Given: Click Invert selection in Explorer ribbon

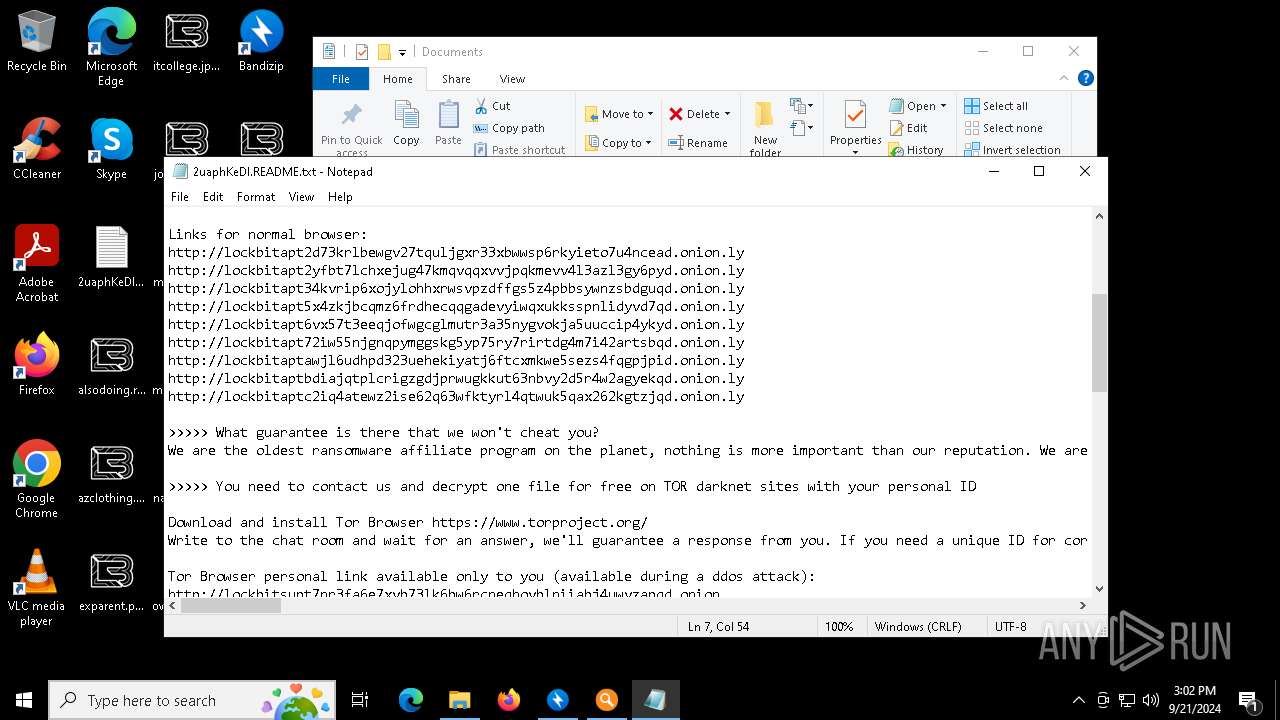Looking at the screenshot, I should click(x=1012, y=150).
